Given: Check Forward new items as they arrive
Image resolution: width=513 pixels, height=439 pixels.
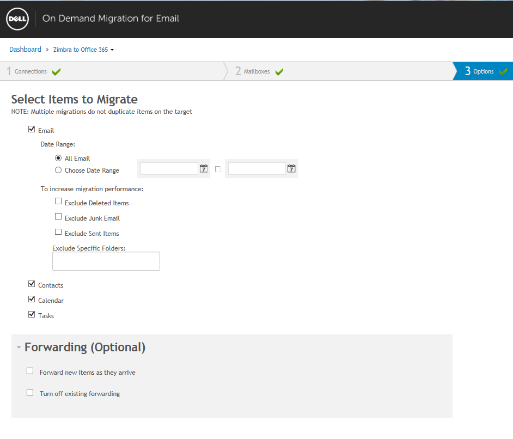Looking at the screenshot, I should pyautogui.click(x=30, y=371).
